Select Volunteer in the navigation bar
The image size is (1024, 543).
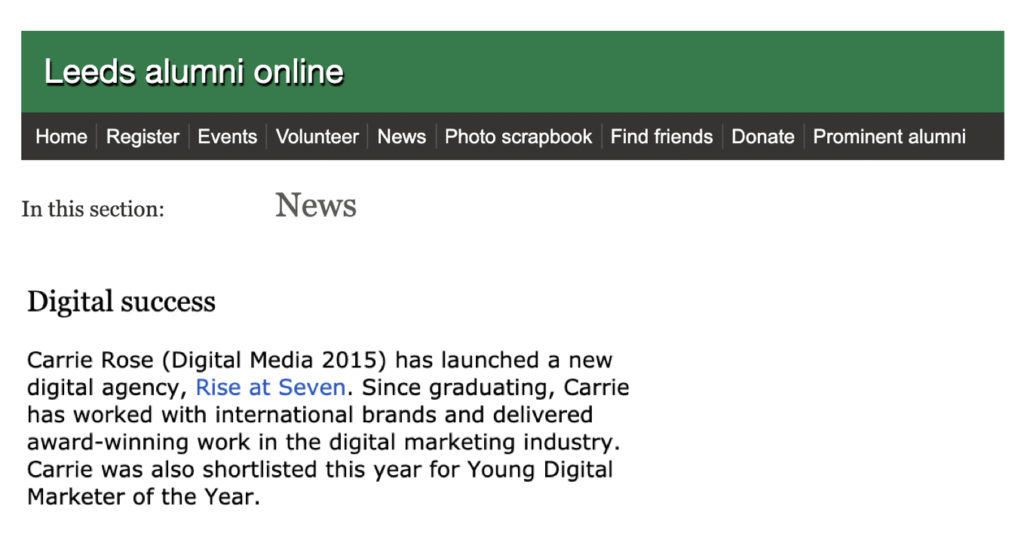point(317,137)
